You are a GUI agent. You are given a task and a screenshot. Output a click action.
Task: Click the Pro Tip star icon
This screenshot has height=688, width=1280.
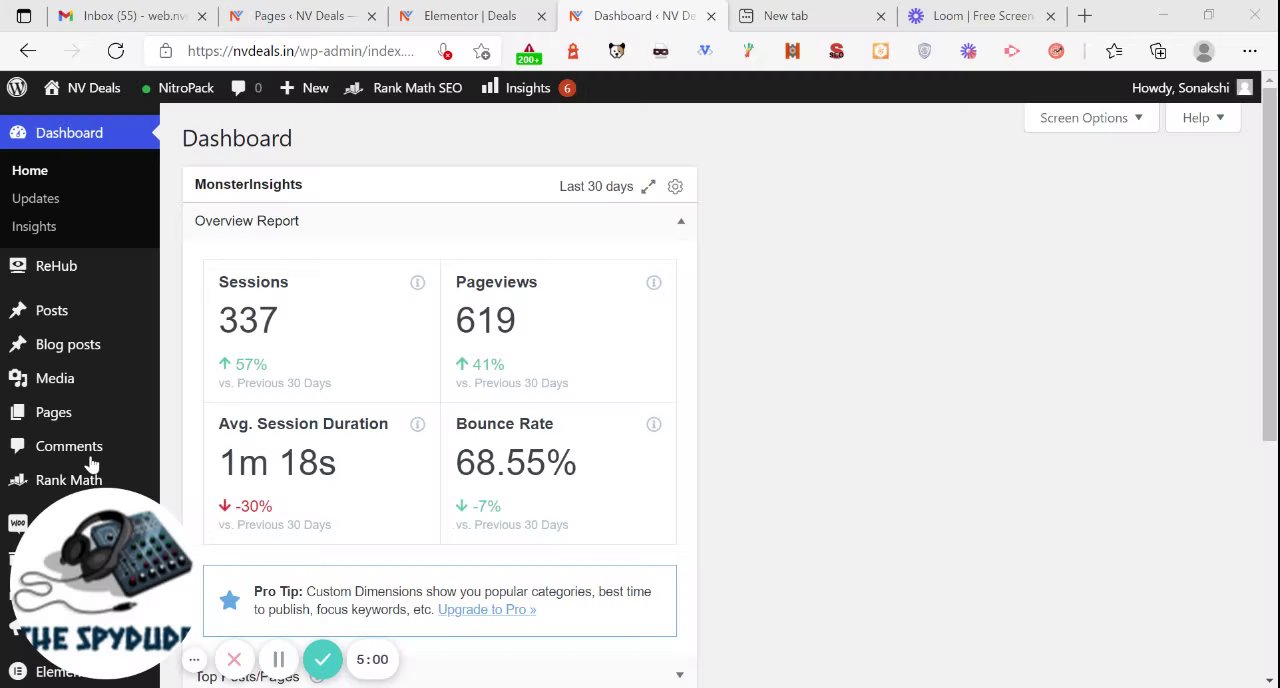coord(229,599)
